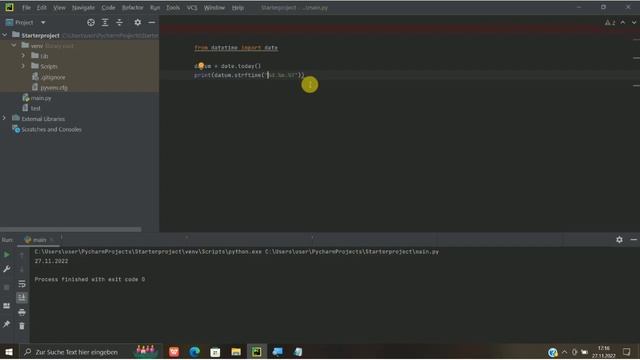Screen dimensions: 640x360
Task: Navigate up the stack trace arrow
Action: (22, 255)
